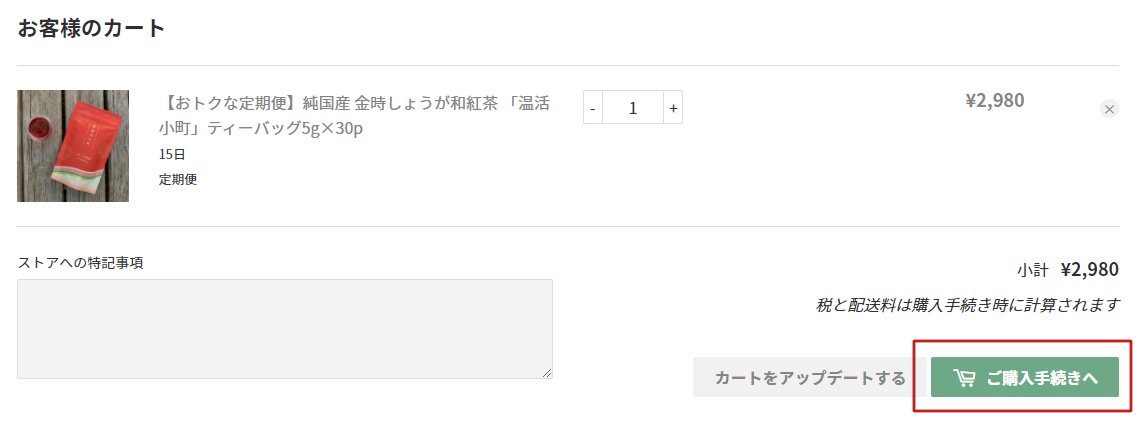The width and height of the screenshot is (1141, 426).
Task: Open the 金時しょうが和紅茶 product title link
Action: (x=354, y=115)
